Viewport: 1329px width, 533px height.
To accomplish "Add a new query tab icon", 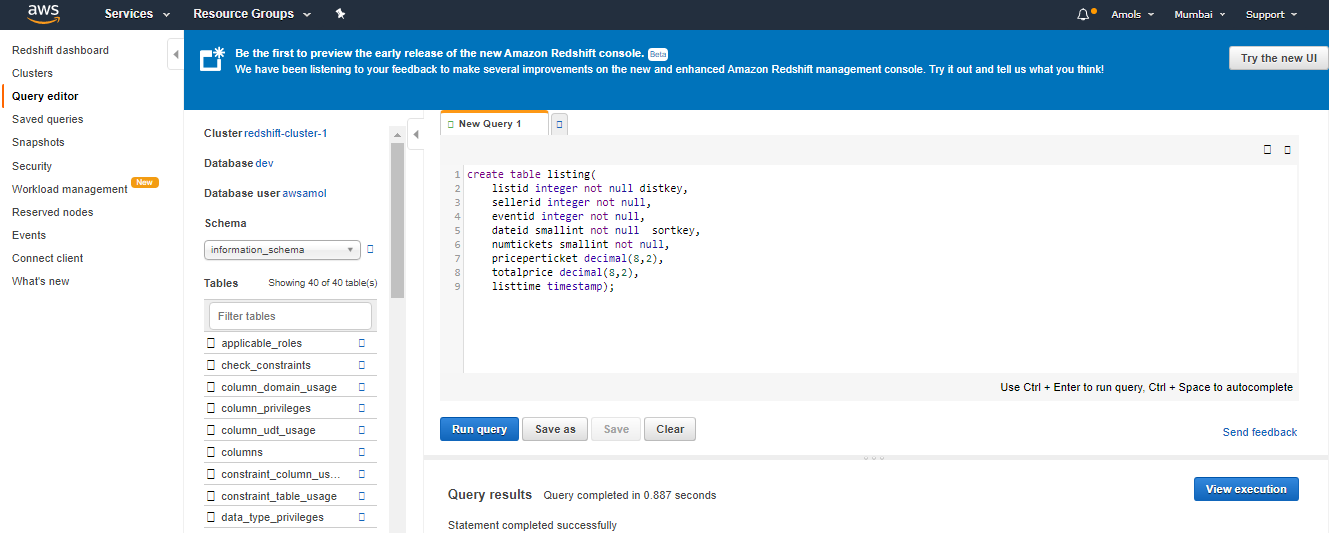I will click(x=560, y=124).
